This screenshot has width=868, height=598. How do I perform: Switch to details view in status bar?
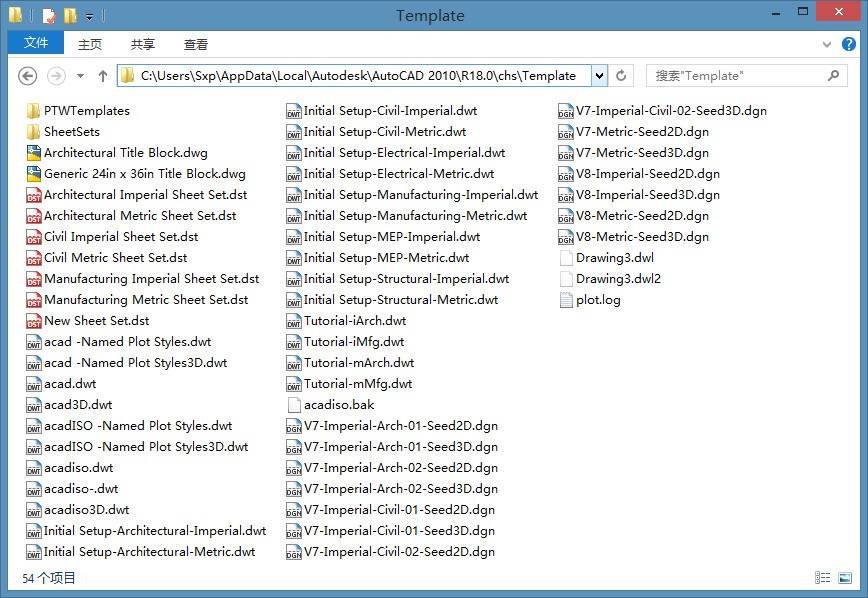point(823,578)
